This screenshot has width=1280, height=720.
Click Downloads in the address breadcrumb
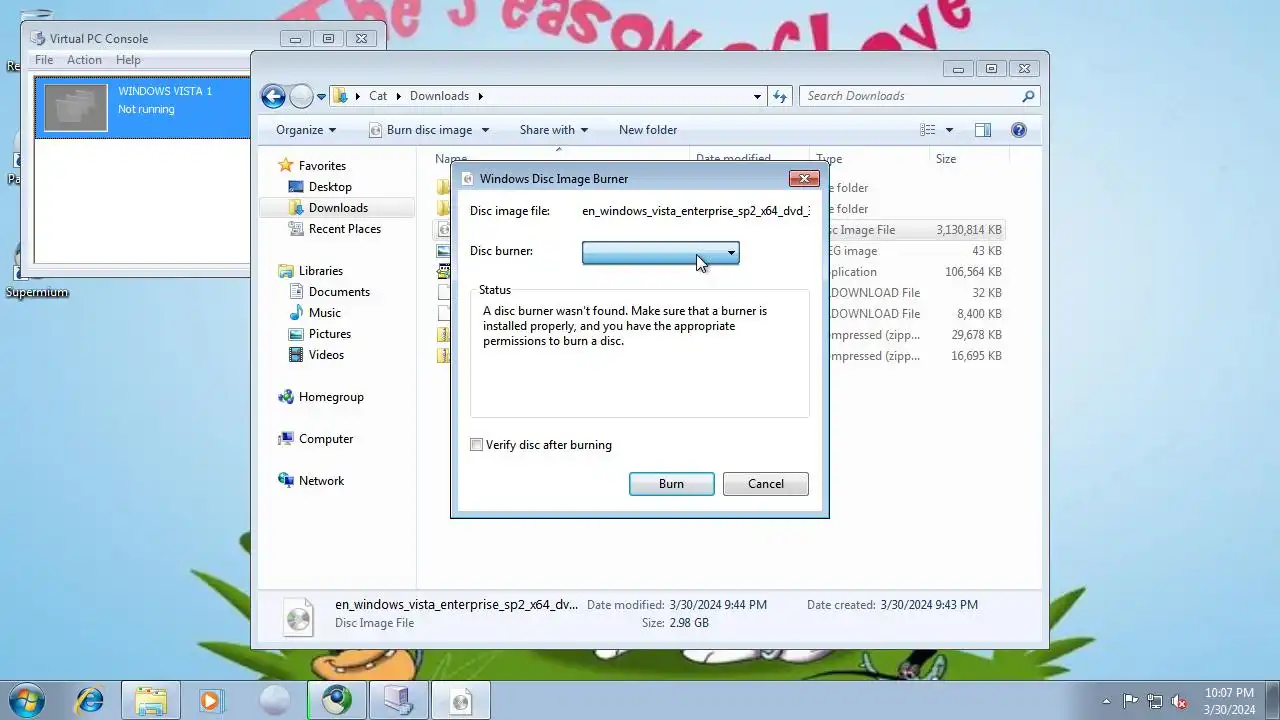point(439,96)
